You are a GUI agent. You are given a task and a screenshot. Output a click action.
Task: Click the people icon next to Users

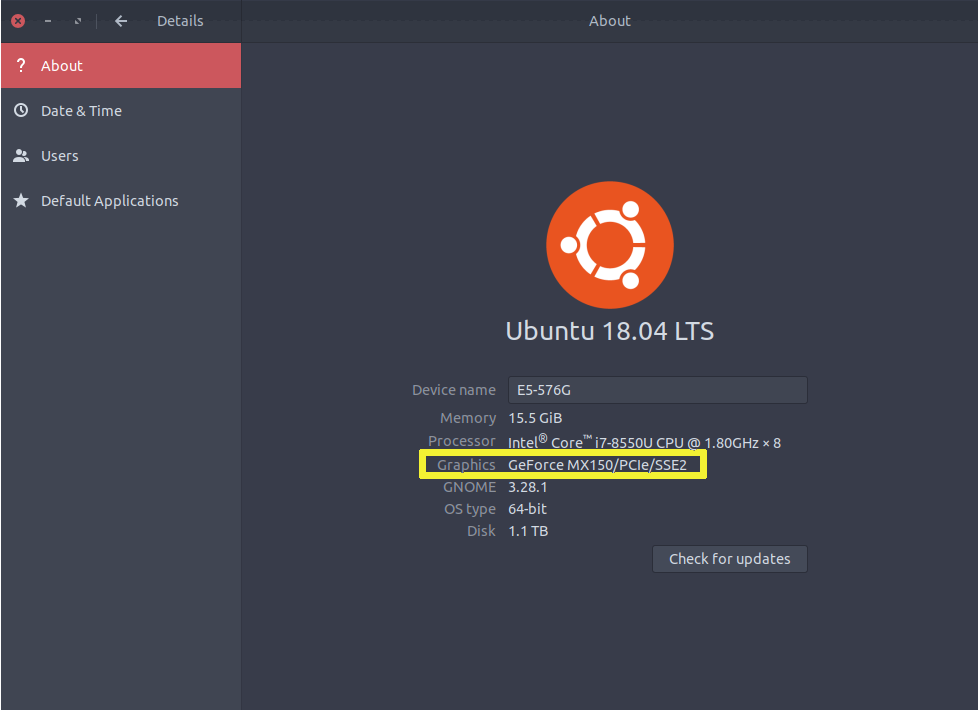click(x=21, y=156)
